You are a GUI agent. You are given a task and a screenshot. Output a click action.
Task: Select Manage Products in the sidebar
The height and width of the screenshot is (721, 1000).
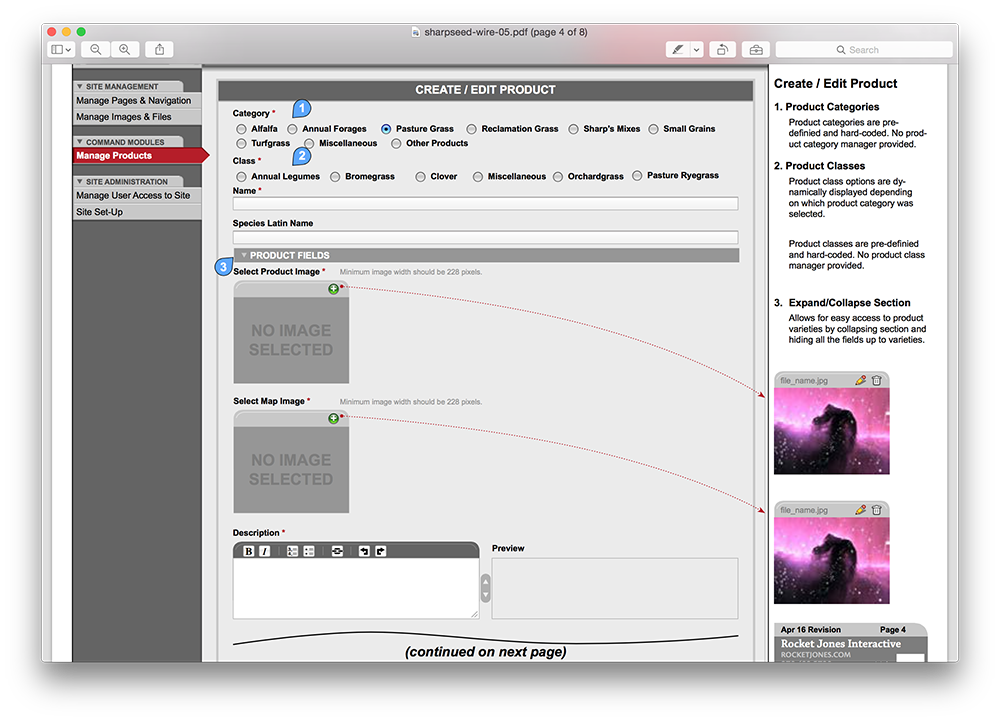[114, 156]
